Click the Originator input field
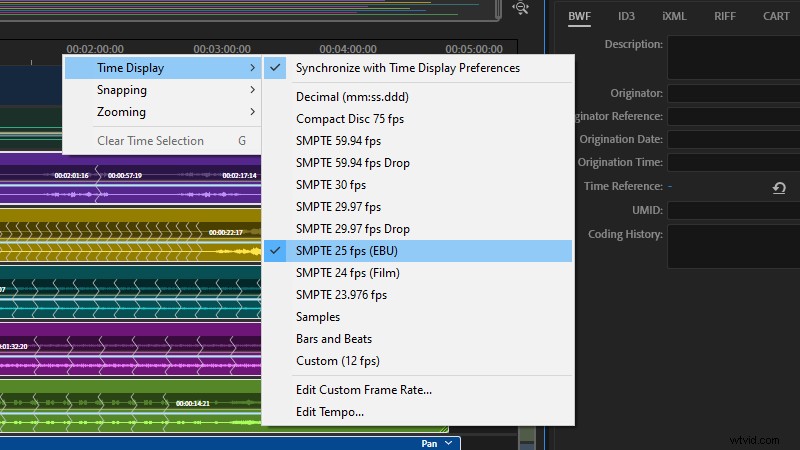The image size is (800, 450). coord(734,93)
